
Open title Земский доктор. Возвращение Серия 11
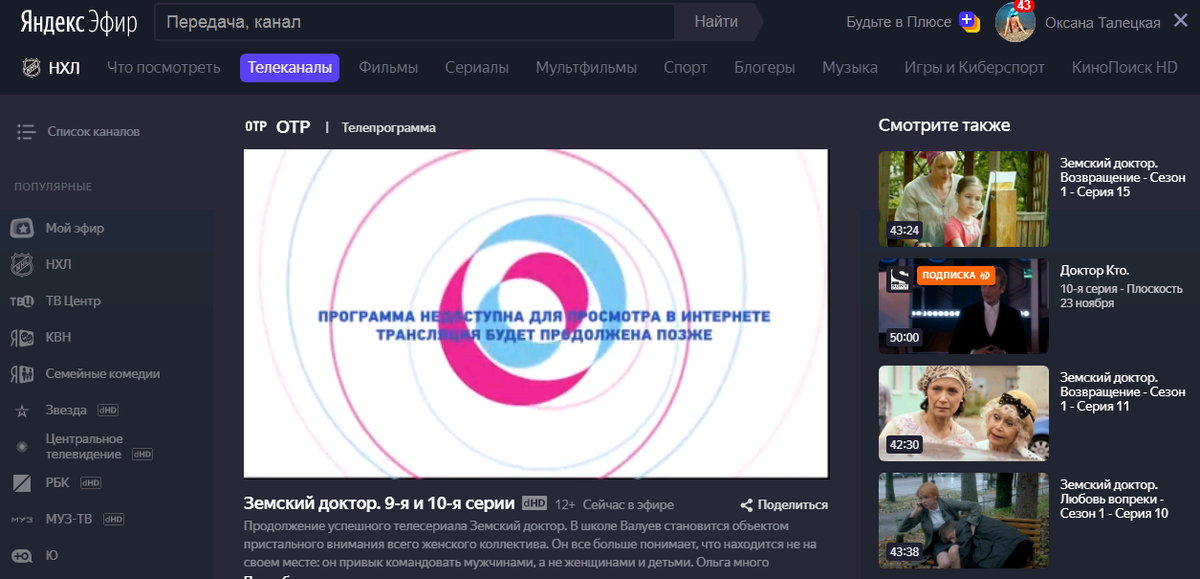pyautogui.click(x=1123, y=392)
